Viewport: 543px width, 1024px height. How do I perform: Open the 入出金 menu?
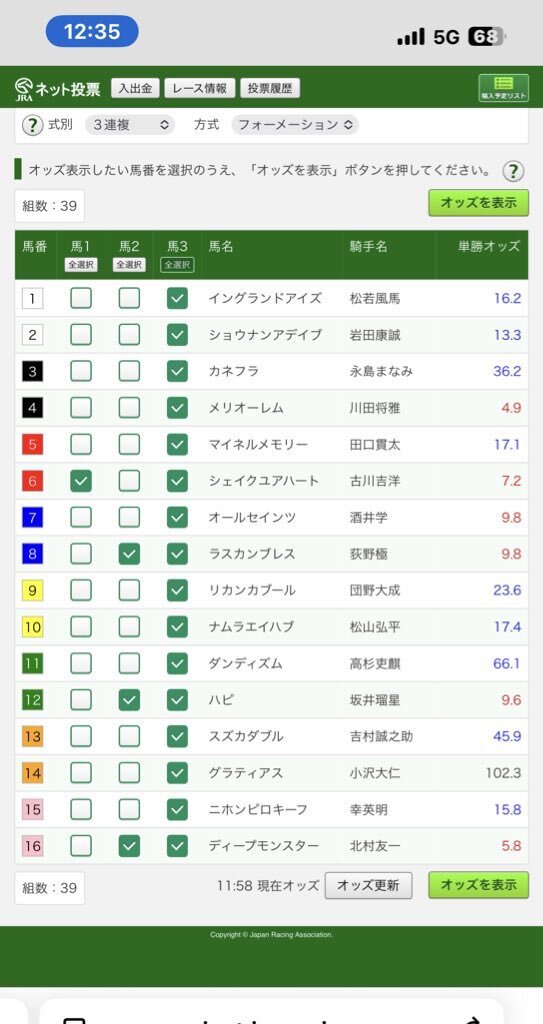(135, 88)
